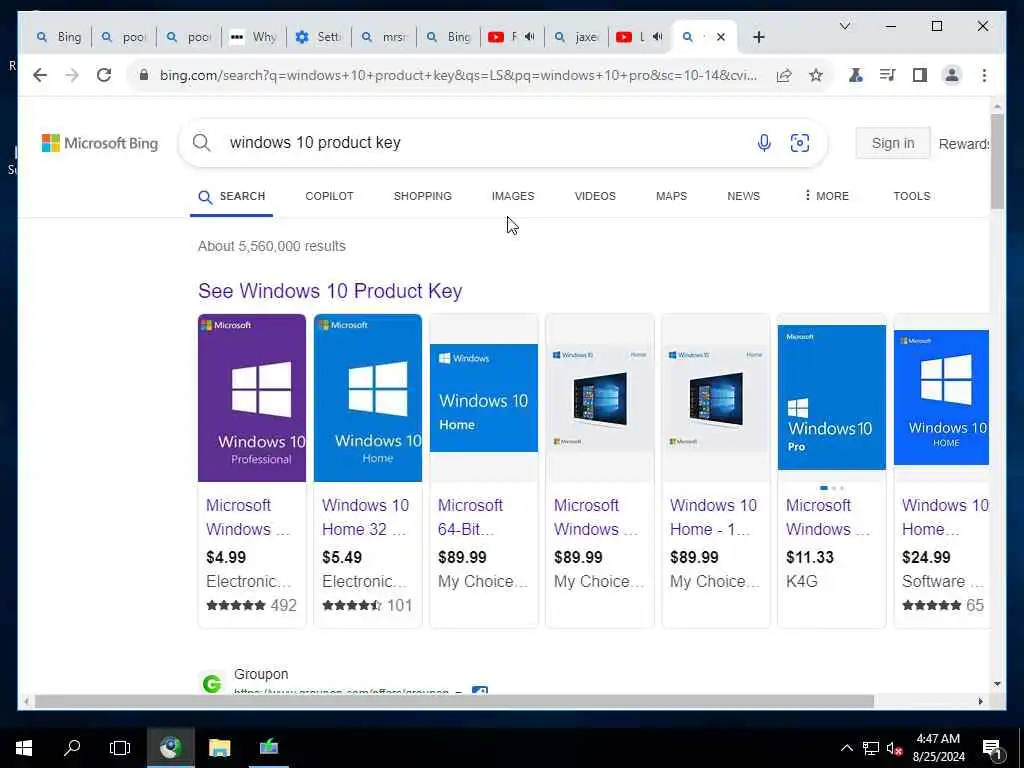1024x768 pixels.
Task: Open the purple Windows 10 Professional thumbnail
Action: point(251,398)
